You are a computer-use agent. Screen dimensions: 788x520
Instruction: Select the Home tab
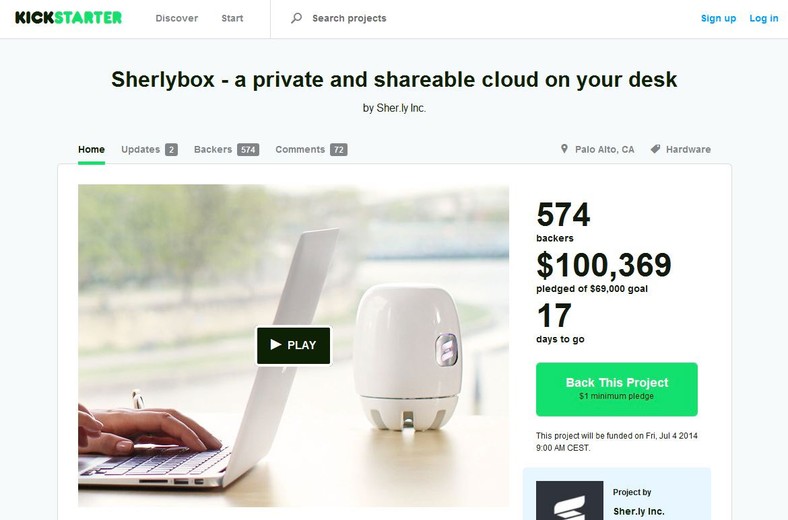[x=91, y=149]
